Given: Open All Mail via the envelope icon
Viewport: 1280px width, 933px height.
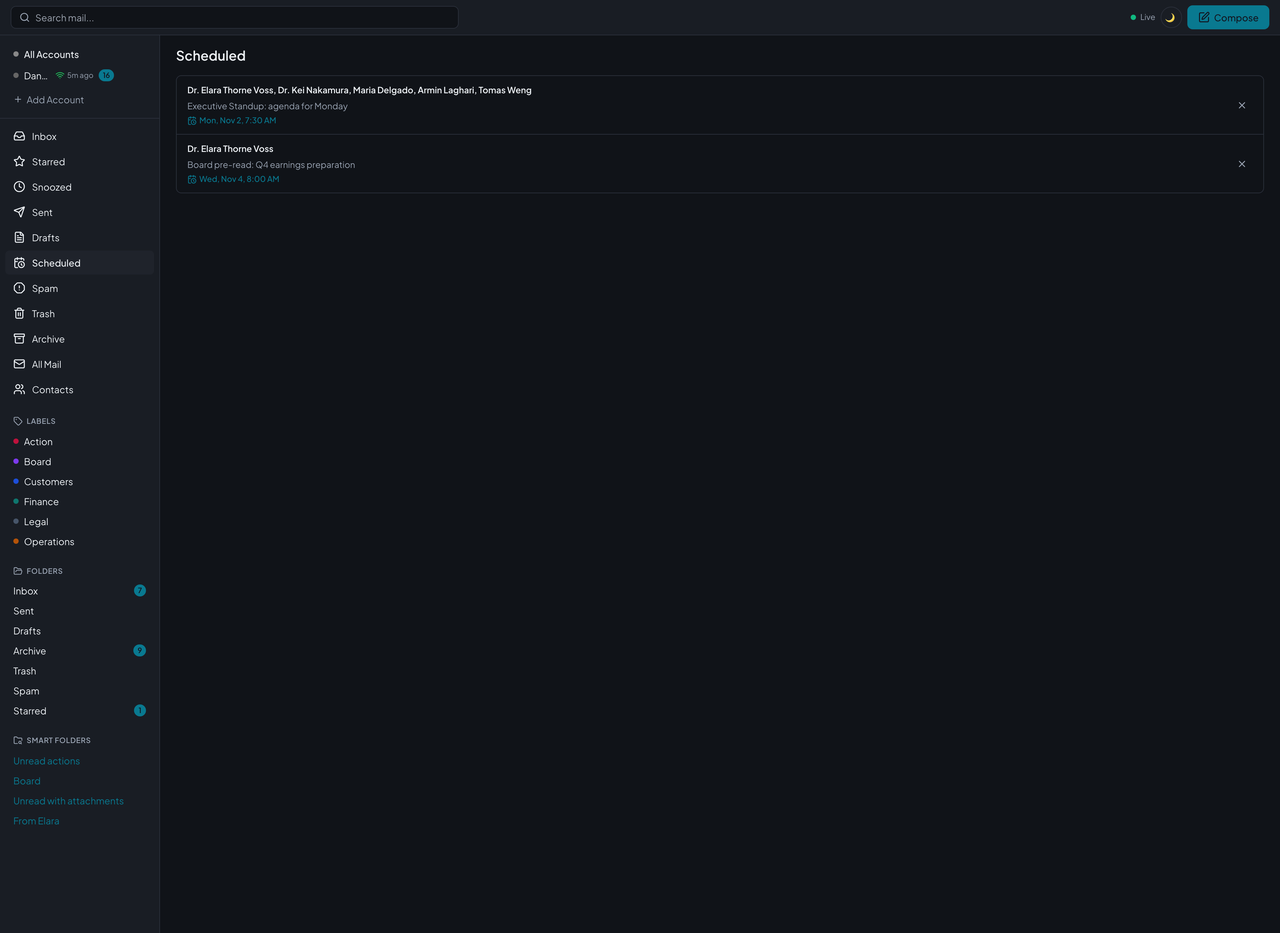Looking at the screenshot, I should click(x=19, y=364).
